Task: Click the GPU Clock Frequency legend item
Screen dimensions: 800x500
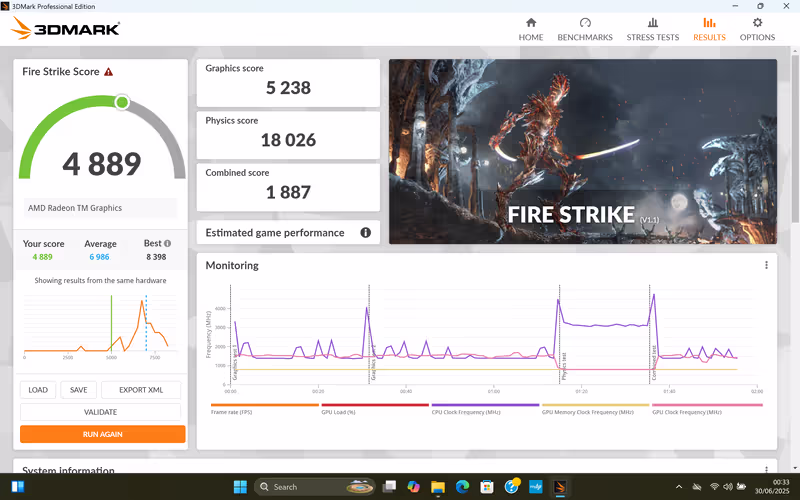Action: point(707,409)
